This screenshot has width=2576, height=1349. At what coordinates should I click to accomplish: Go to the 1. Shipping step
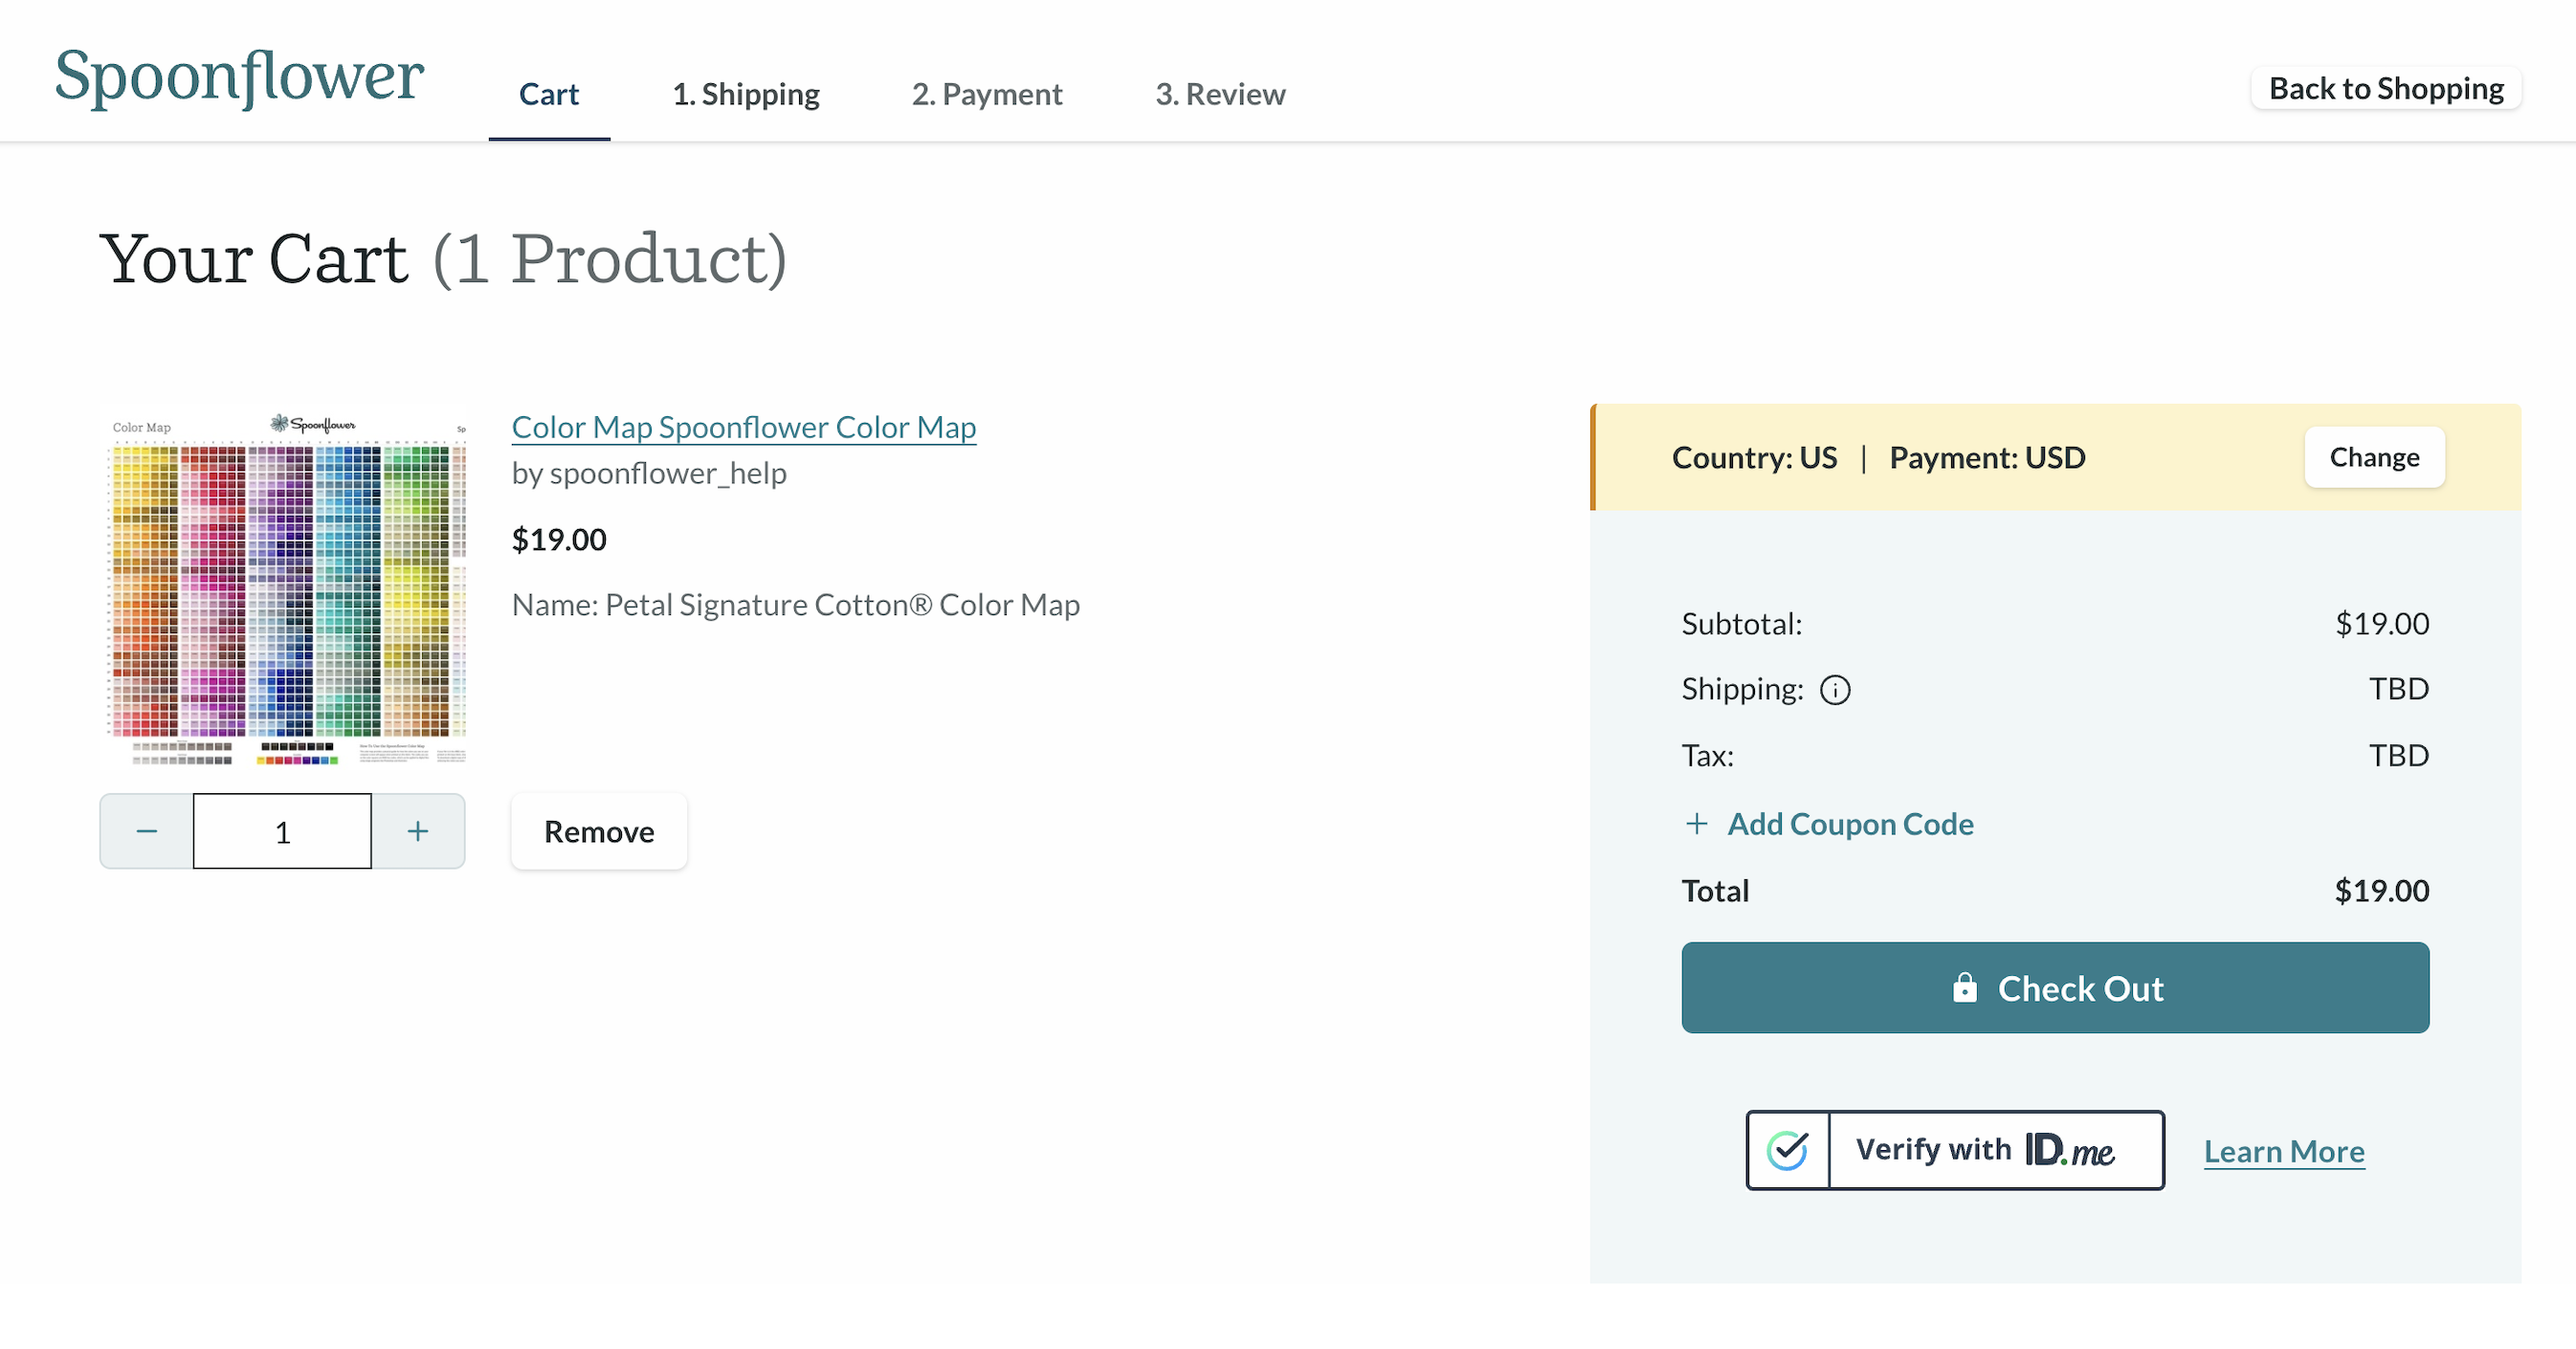(745, 94)
